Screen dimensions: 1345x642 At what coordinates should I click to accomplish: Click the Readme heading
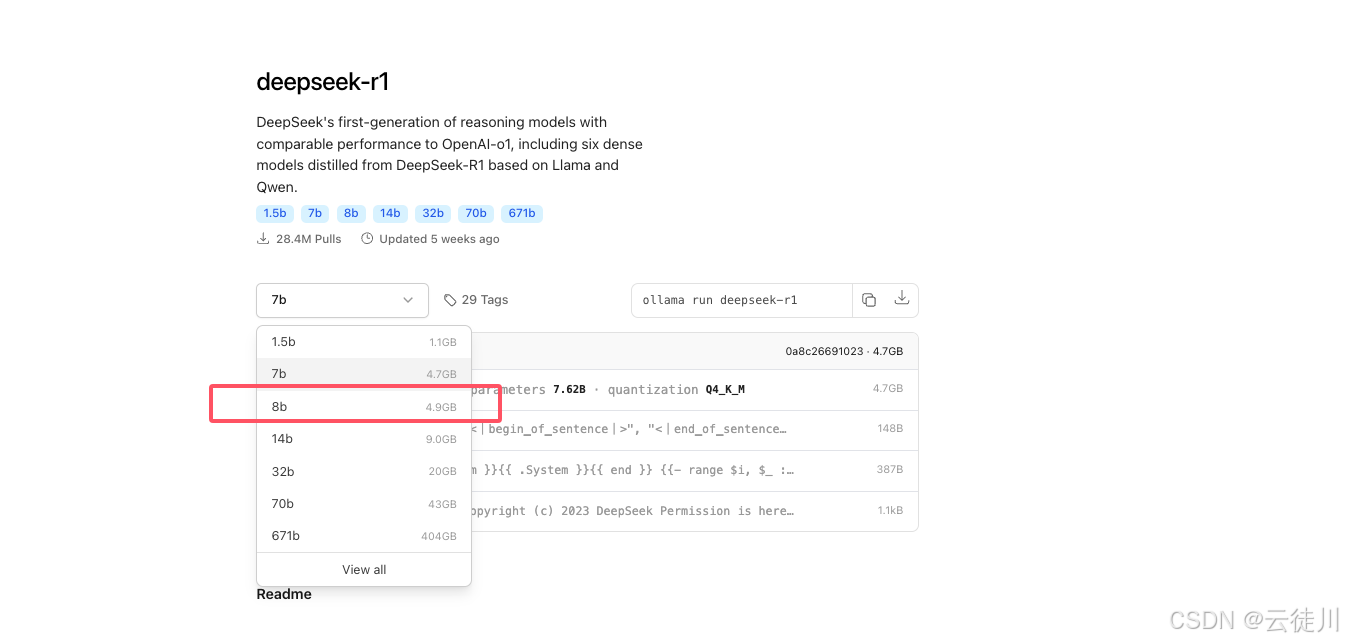tap(284, 594)
